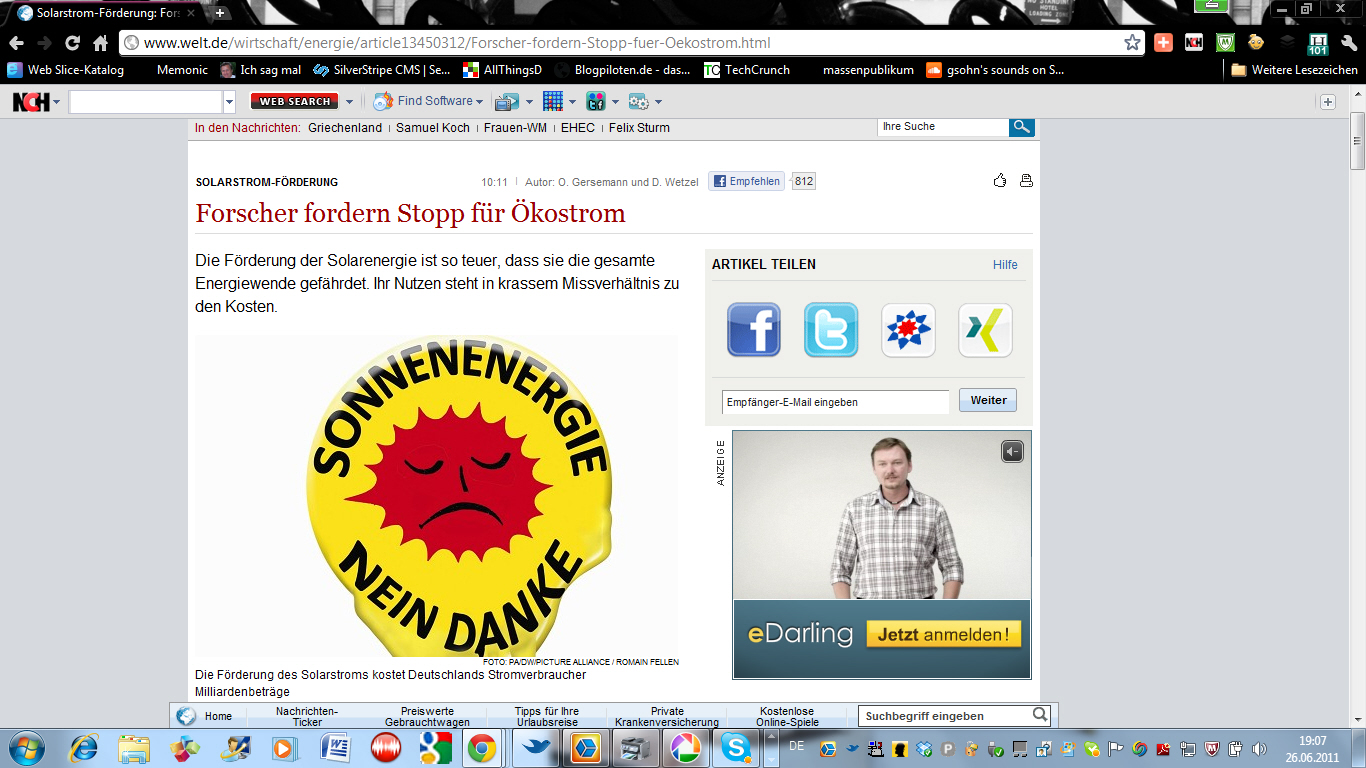The image size is (1366, 768).
Task: Click Facebook Empfehlen button
Action: pyautogui.click(x=746, y=182)
